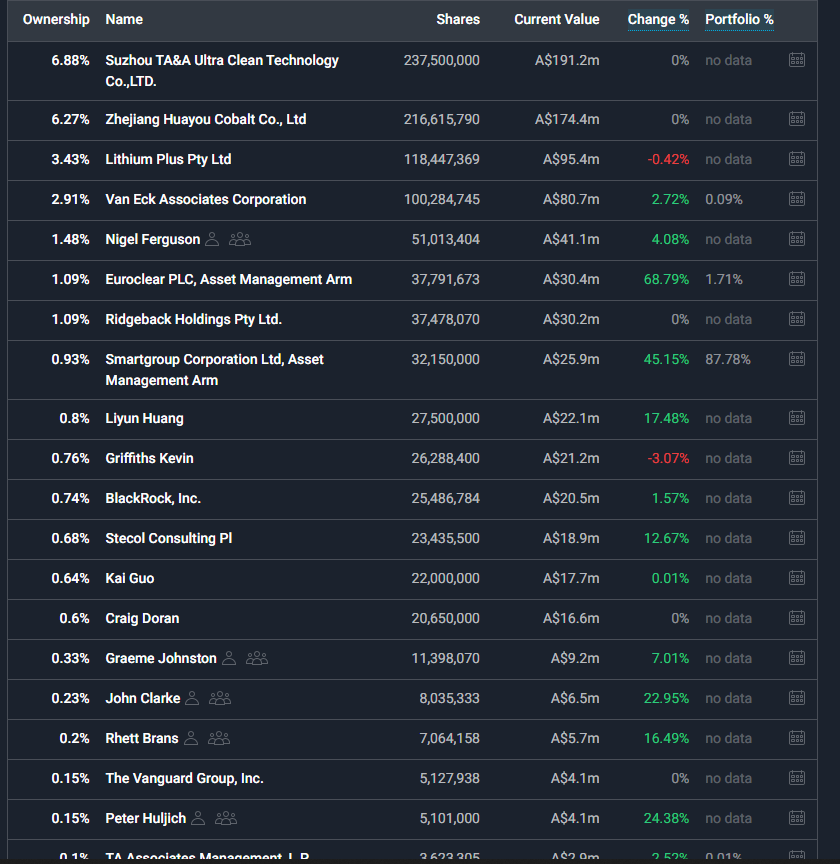This screenshot has width=840, height=864.
Task: Select the group icon next to Graeme Johnston
Action: point(257,658)
